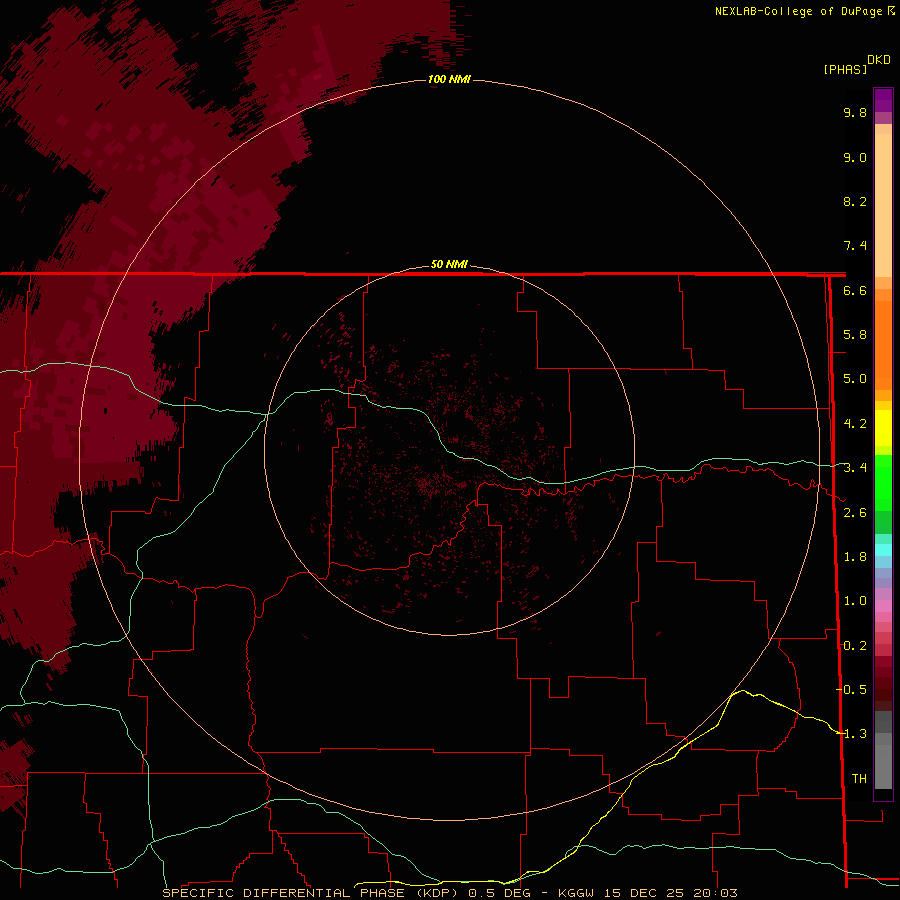This screenshot has width=900, height=900.
Task: Click the 9.8 legend value
Action: click(x=855, y=112)
